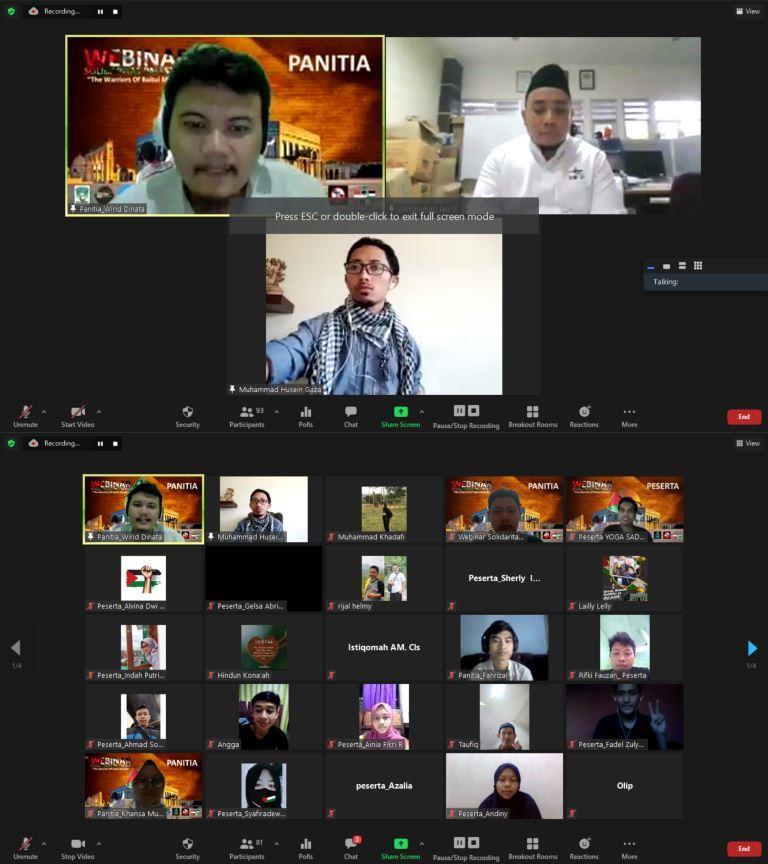Screen dimensions: 768x864
Task: Select the Istiqomah AM. Cls participant tile
Action: pyautogui.click(x=384, y=647)
